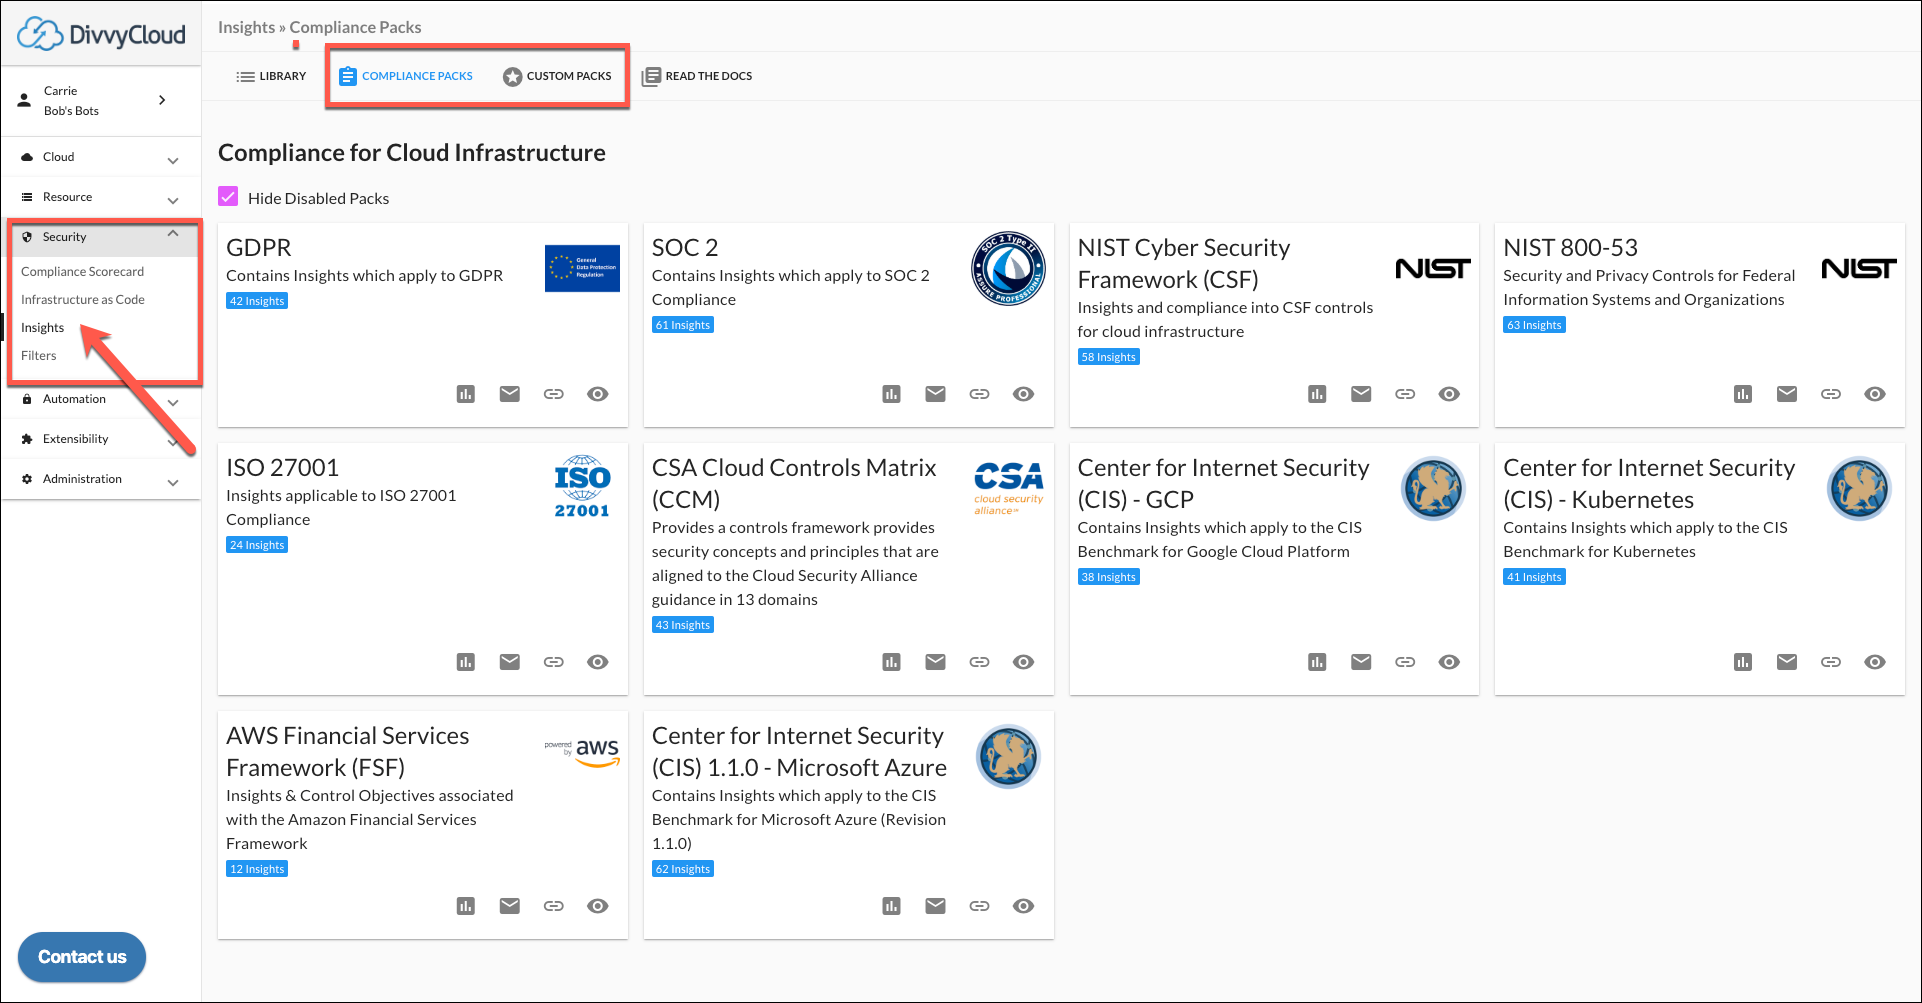Viewport: 1922px width, 1003px height.
Task: Expand the Administration menu section
Action: coord(101,479)
